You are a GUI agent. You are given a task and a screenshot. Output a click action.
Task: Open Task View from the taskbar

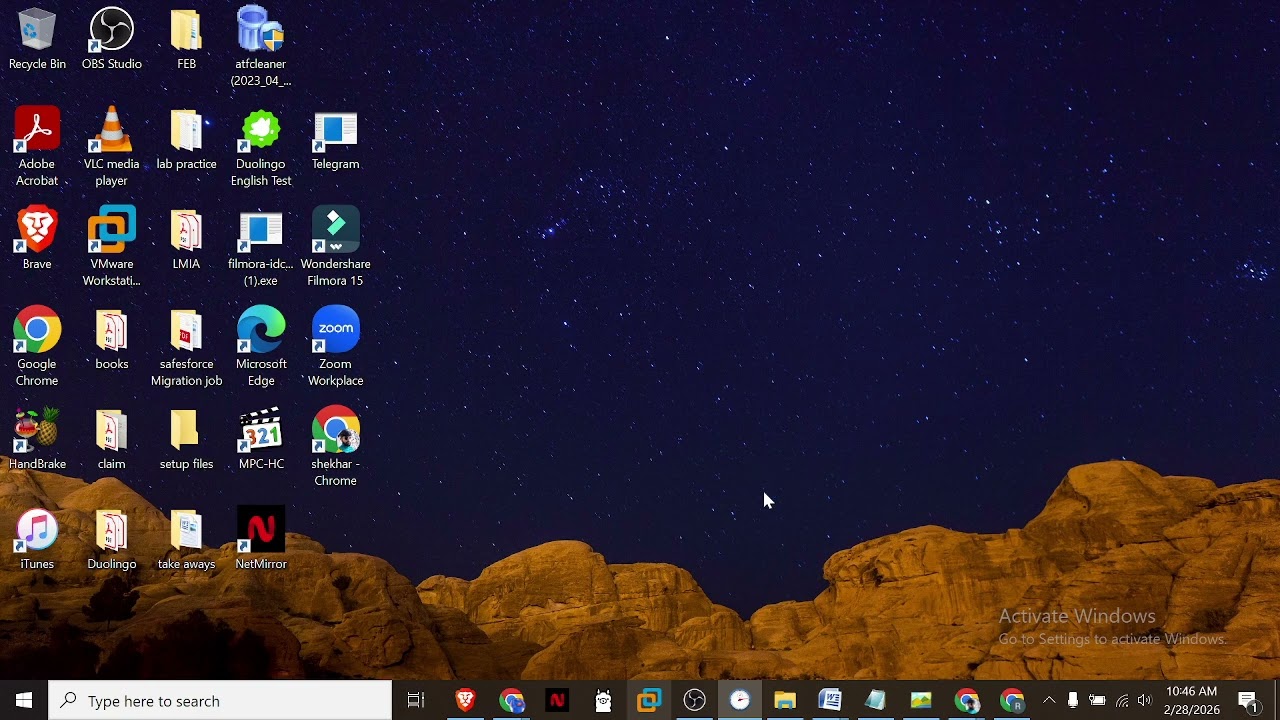[x=416, y=701]
